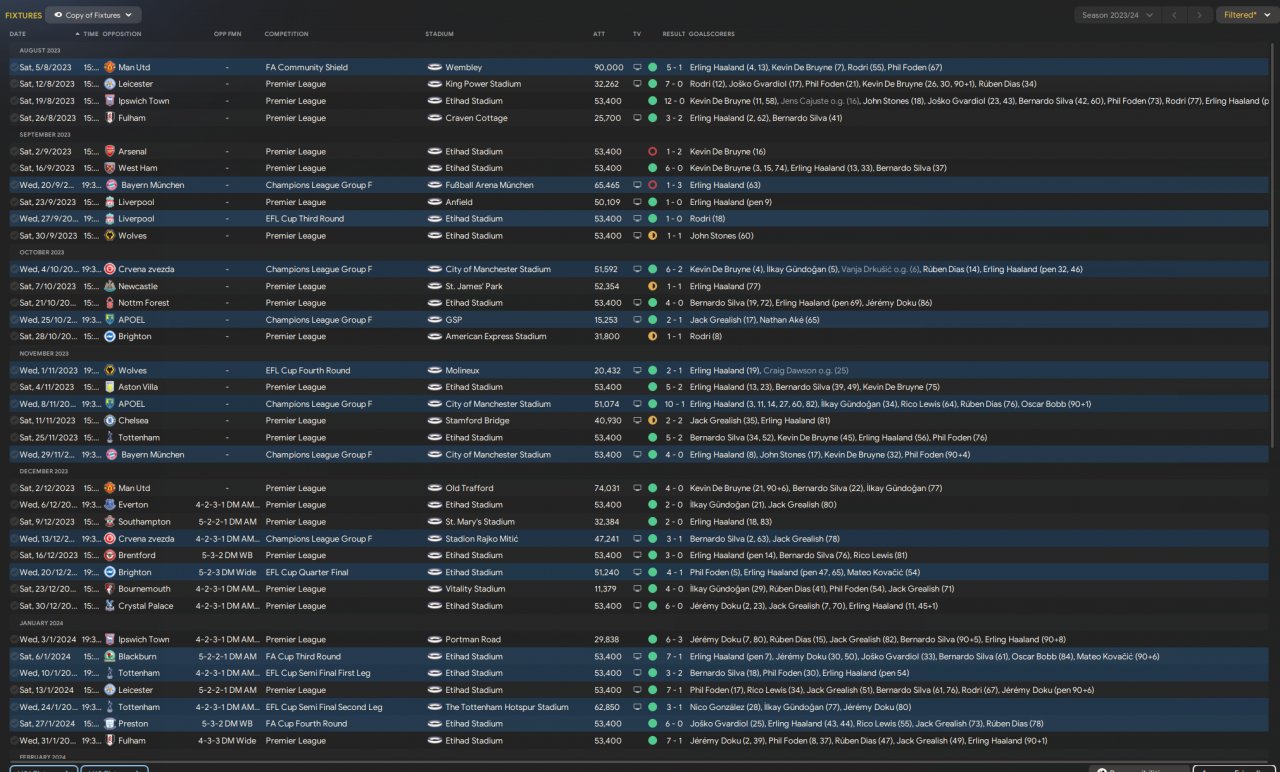Click the stadium icon beside Wembley
The width and height of the screenshot is (1280, 772).
434,67
